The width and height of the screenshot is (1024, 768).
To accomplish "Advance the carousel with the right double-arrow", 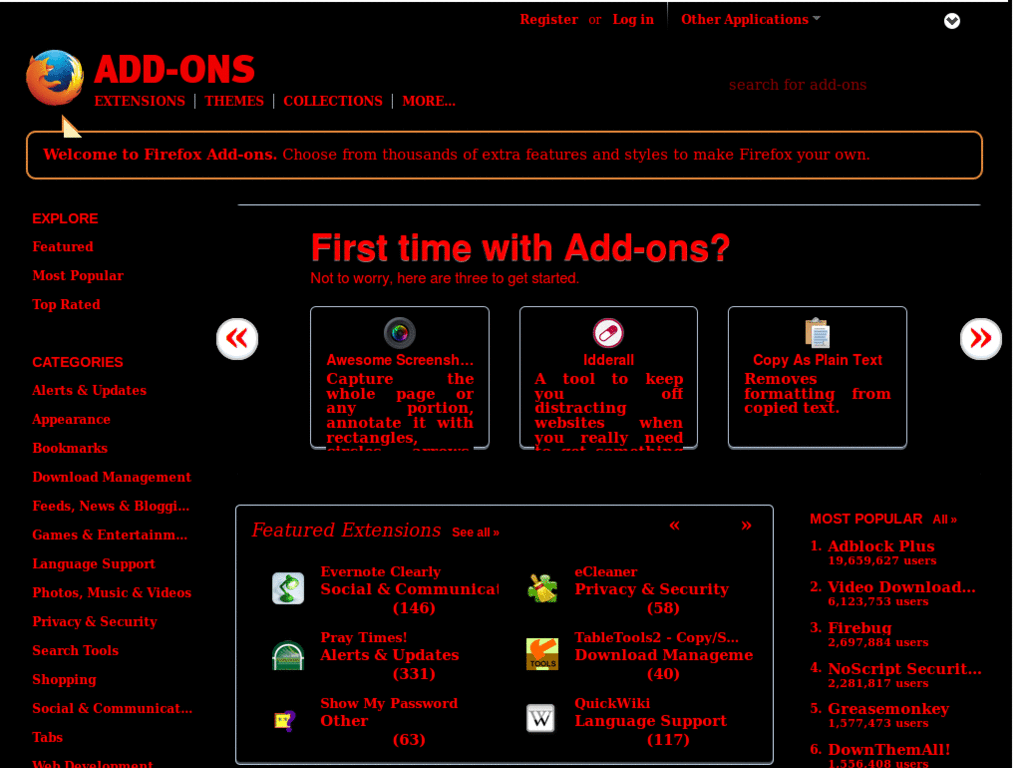I will 981,339.
